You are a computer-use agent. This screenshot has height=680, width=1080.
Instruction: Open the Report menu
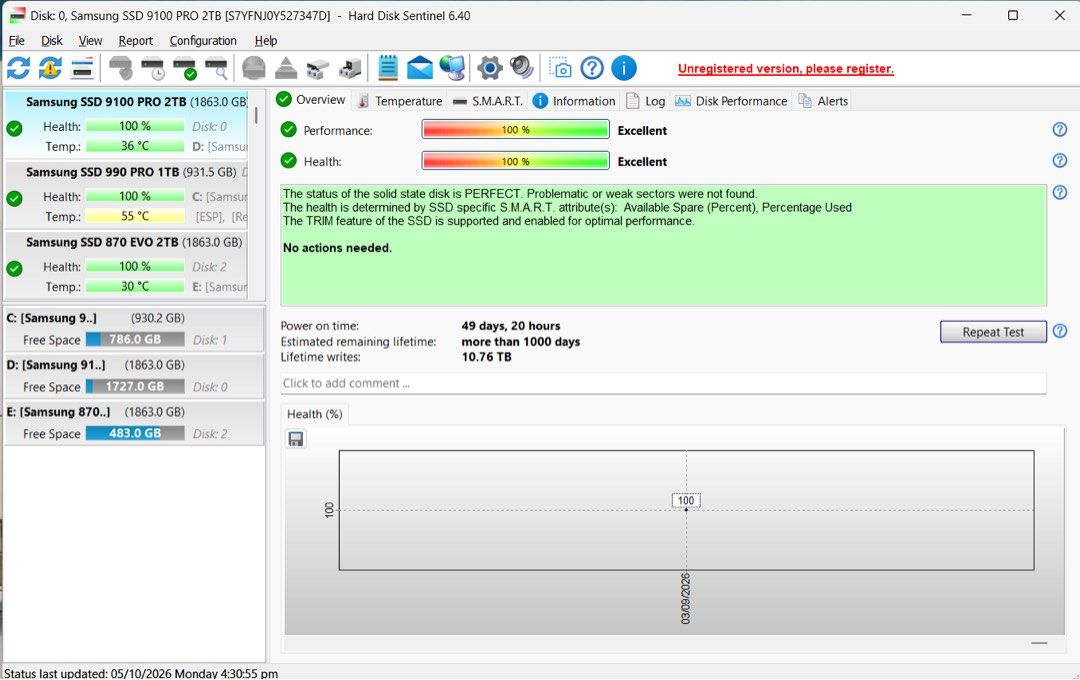pyautogui.click(x=136, y=41)
